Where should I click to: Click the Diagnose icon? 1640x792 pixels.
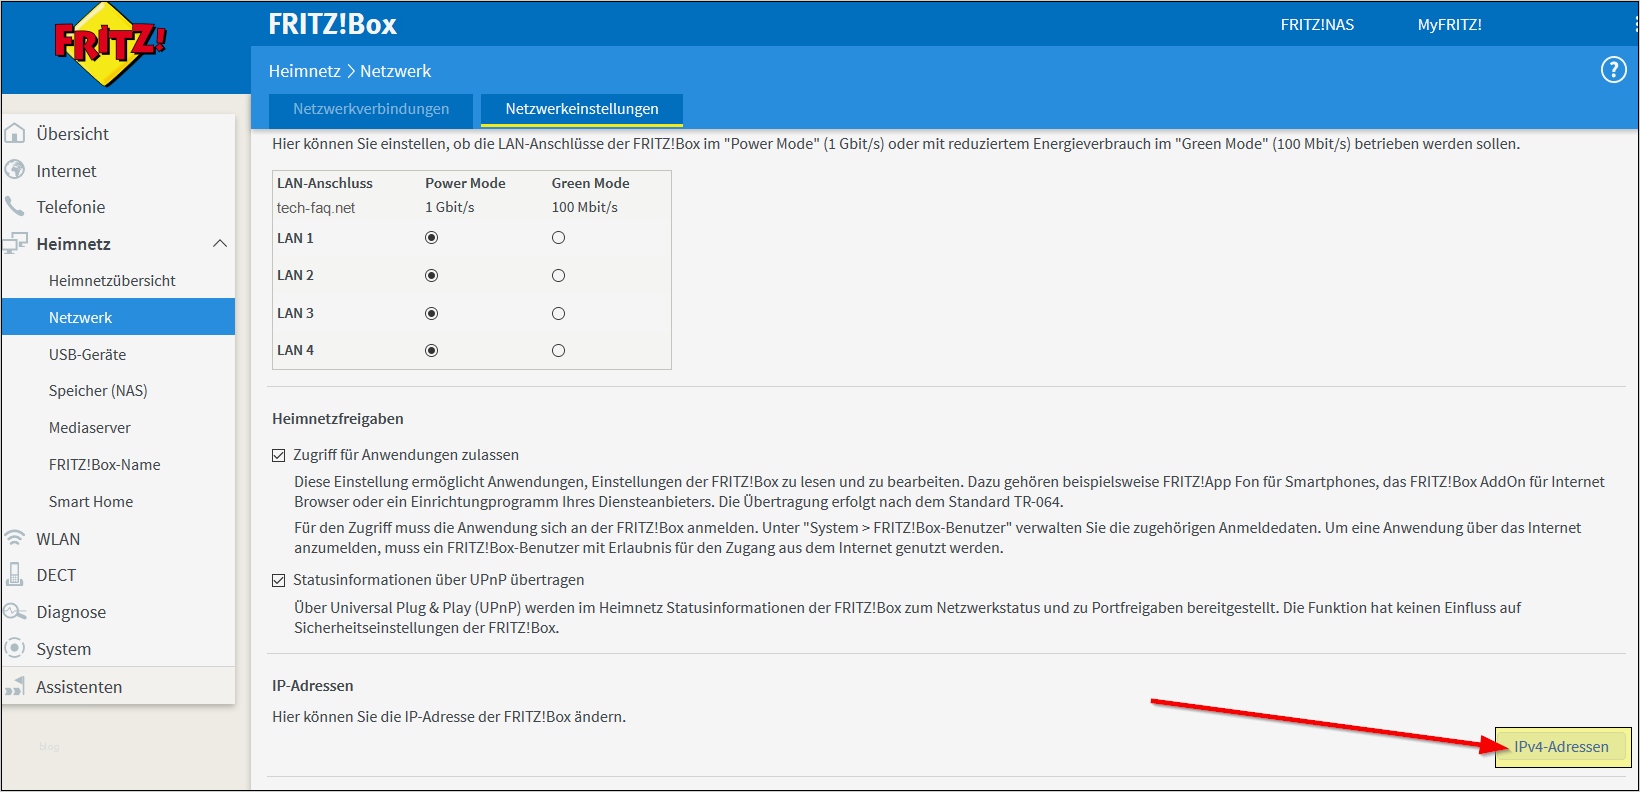click(x=15, y=611)
